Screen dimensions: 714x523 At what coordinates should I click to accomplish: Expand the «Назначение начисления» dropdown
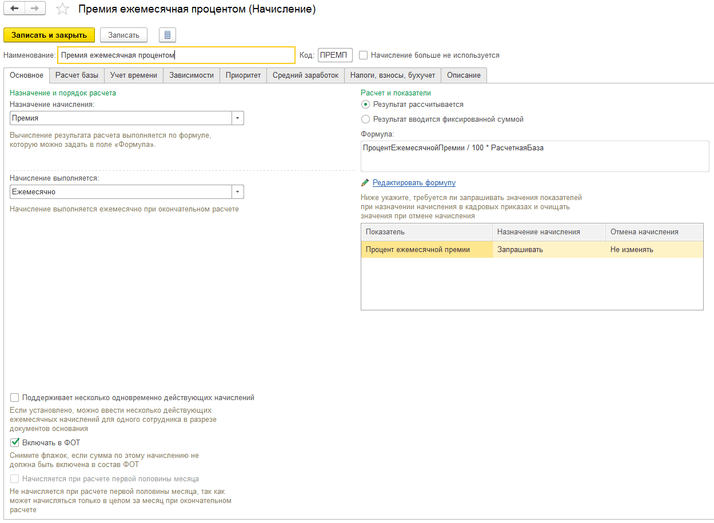[238, 118]
